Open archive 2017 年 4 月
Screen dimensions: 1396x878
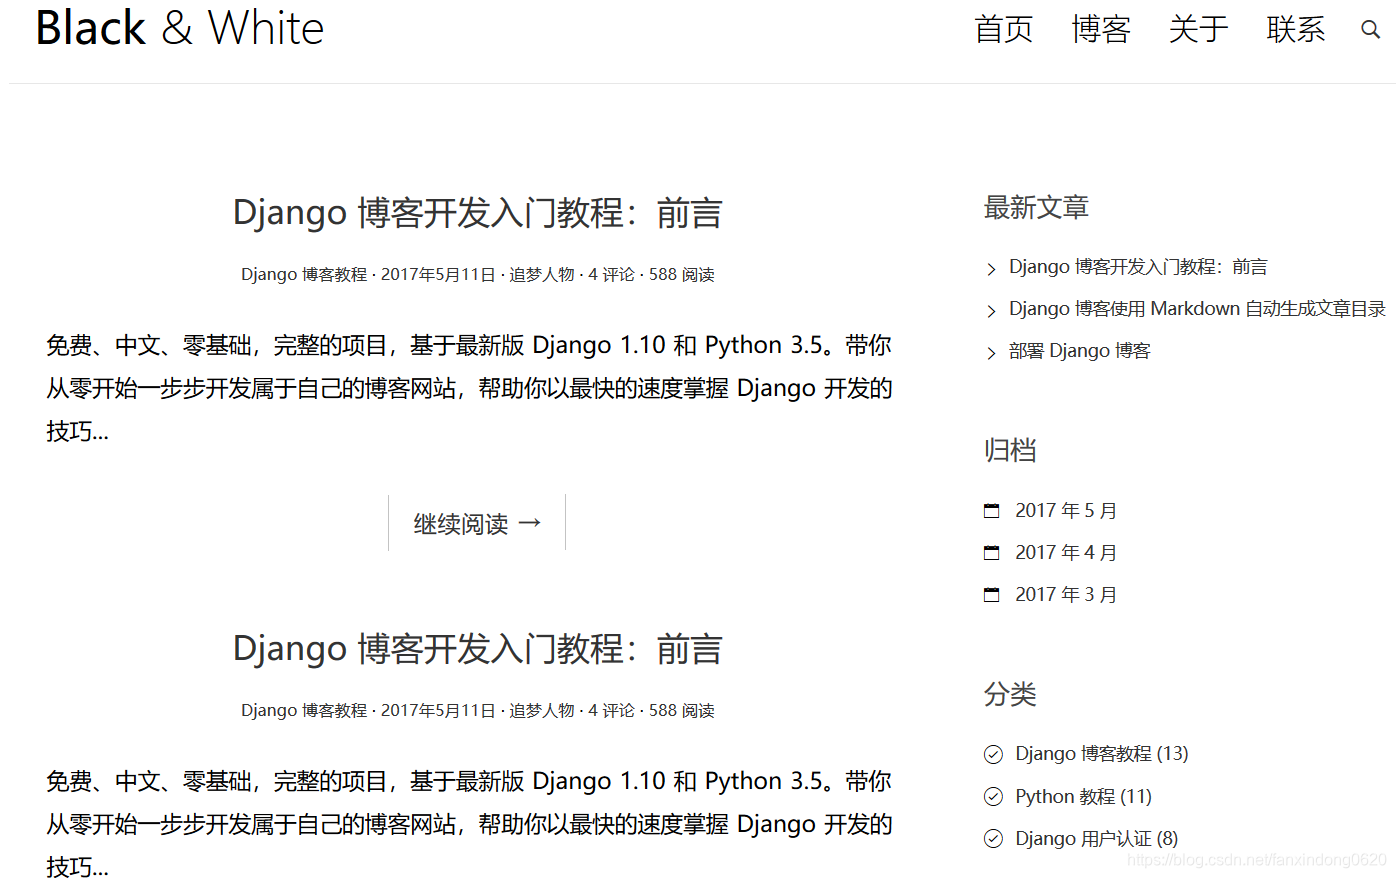tap(1066, 553)
